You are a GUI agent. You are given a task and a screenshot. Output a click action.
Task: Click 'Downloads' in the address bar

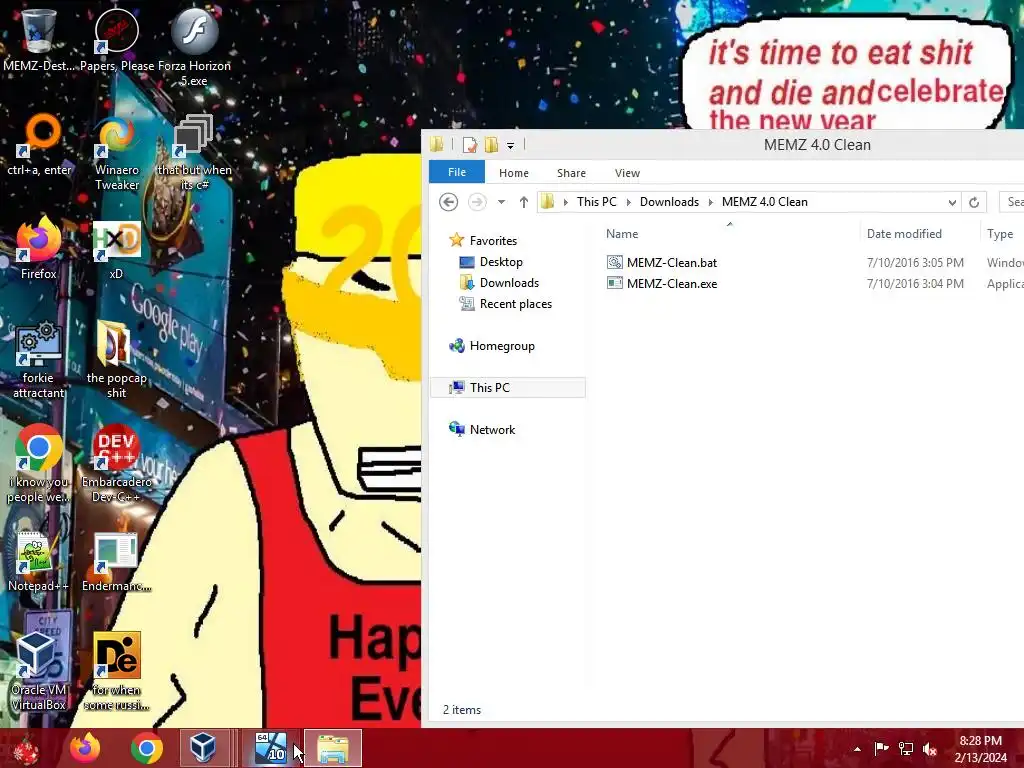pos(669,202)
